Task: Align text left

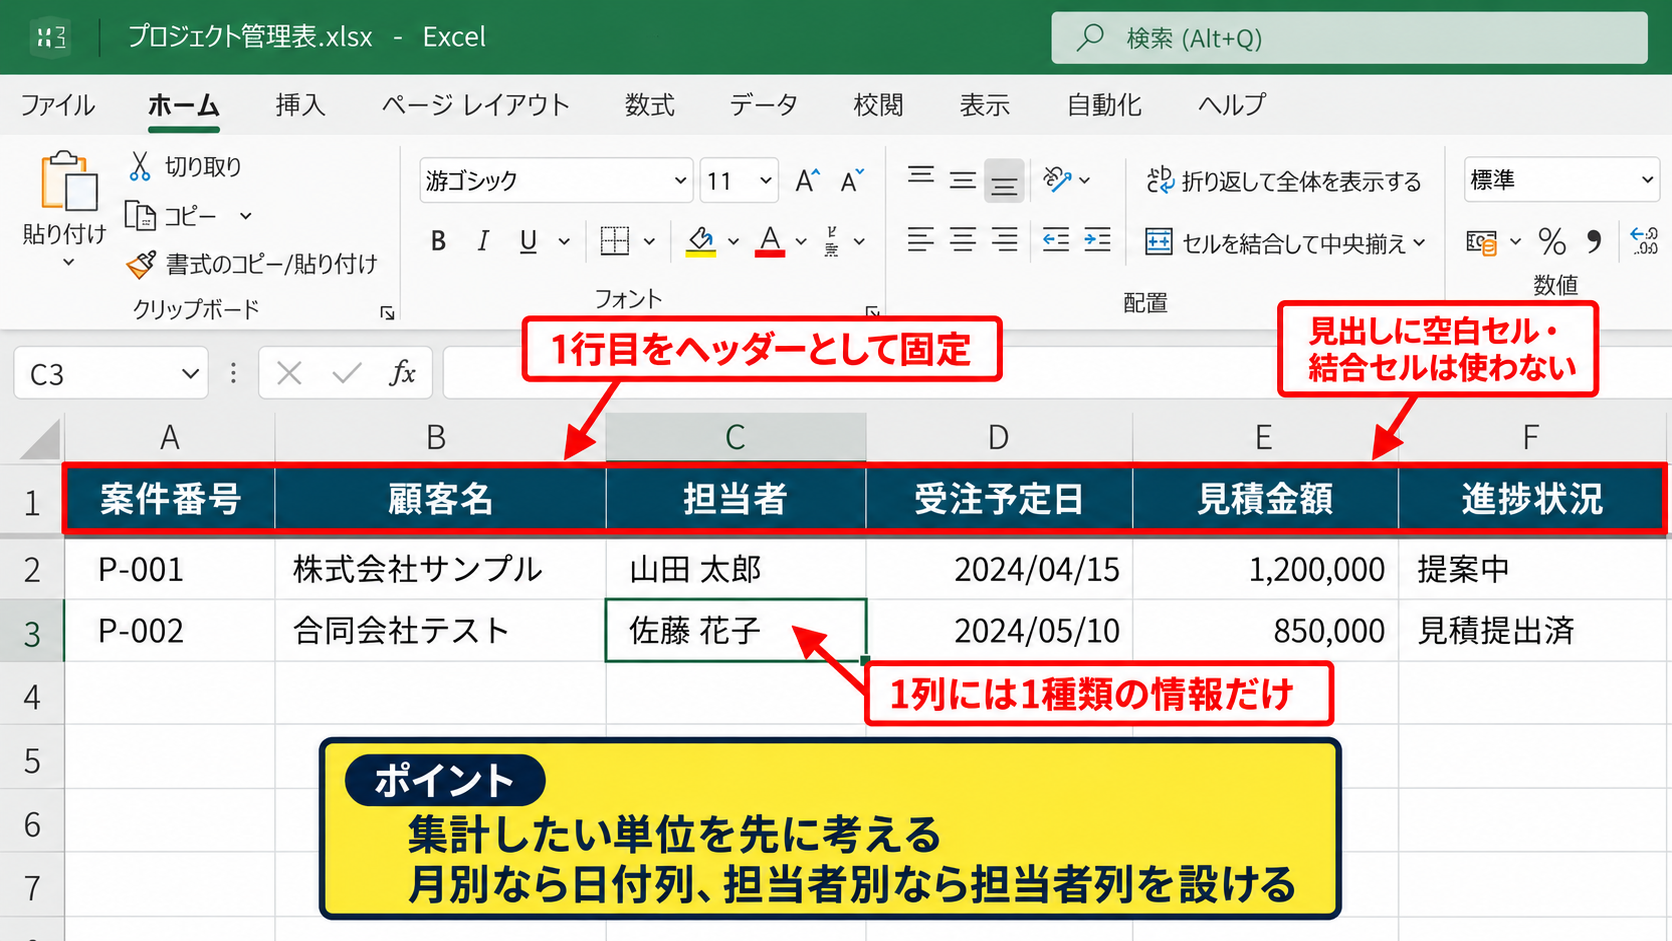Action: click(921, 240)
